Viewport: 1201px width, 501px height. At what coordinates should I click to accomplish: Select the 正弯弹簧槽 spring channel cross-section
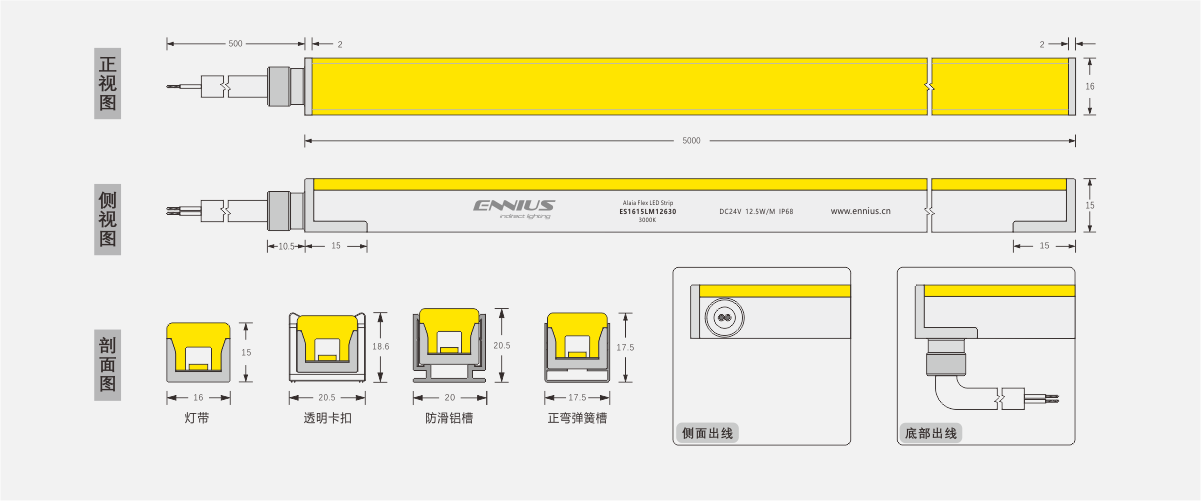[576, 346]
